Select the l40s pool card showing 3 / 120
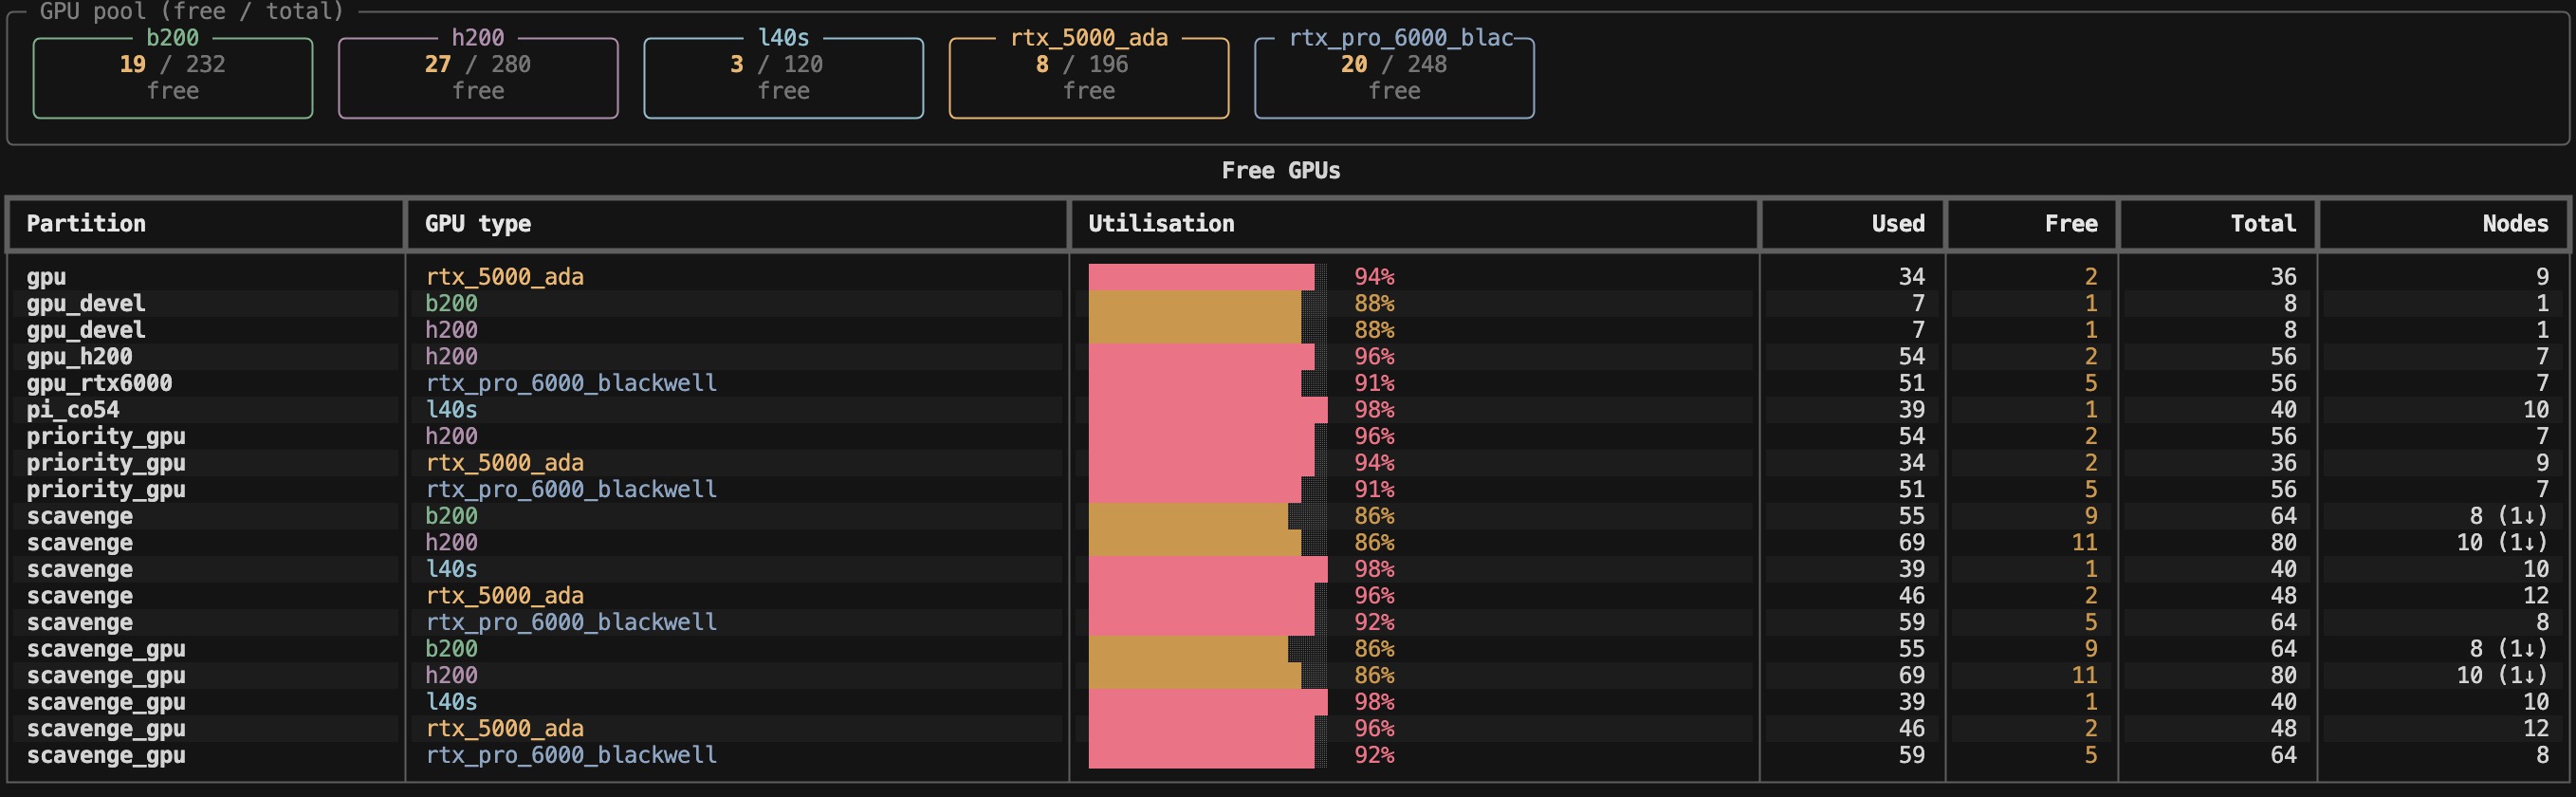Viewport: 2576px width, 797px height. coord(783,77)
